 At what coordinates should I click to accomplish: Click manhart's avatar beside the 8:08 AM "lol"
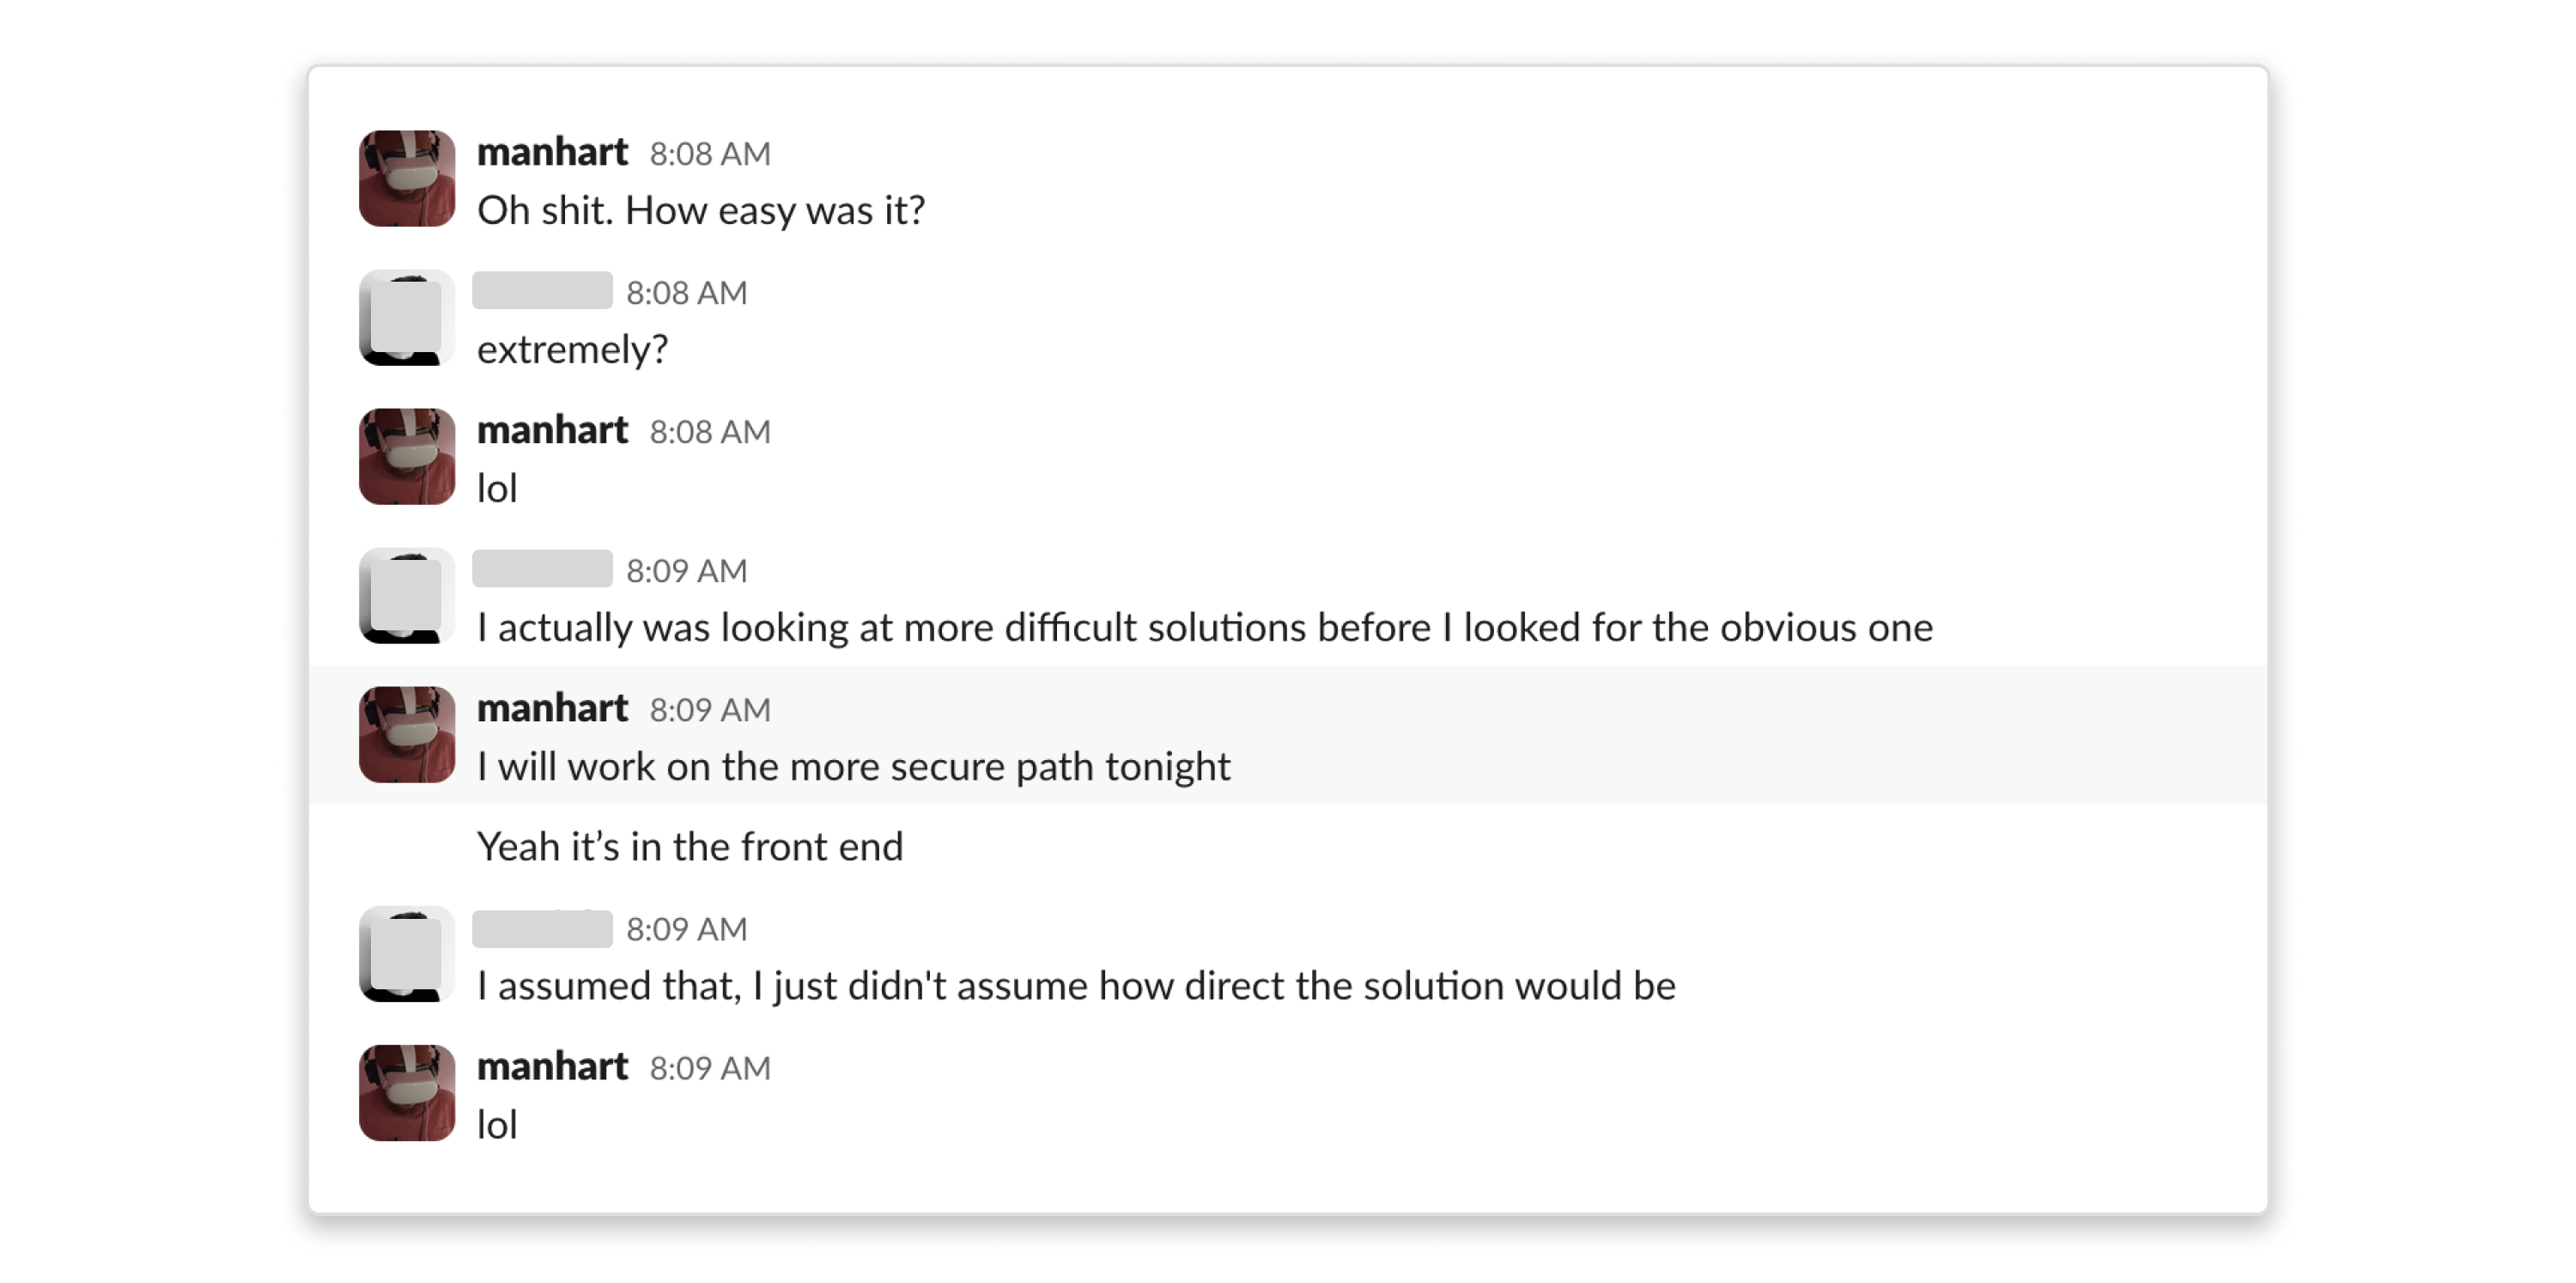(x=407, y=456)
